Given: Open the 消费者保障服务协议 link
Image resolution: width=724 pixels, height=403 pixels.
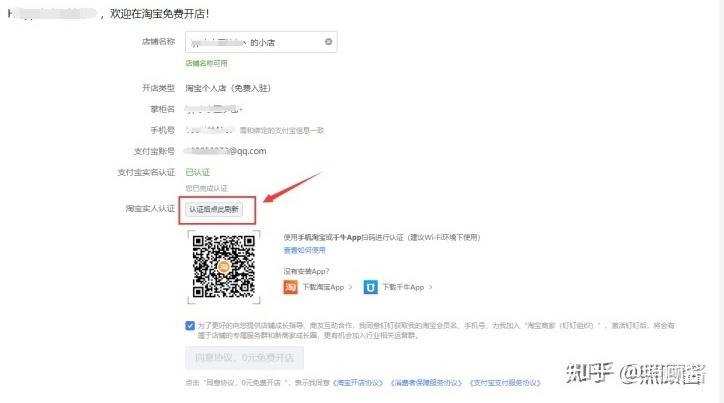Looking at the screenshot, I should (x=426, y=383).
